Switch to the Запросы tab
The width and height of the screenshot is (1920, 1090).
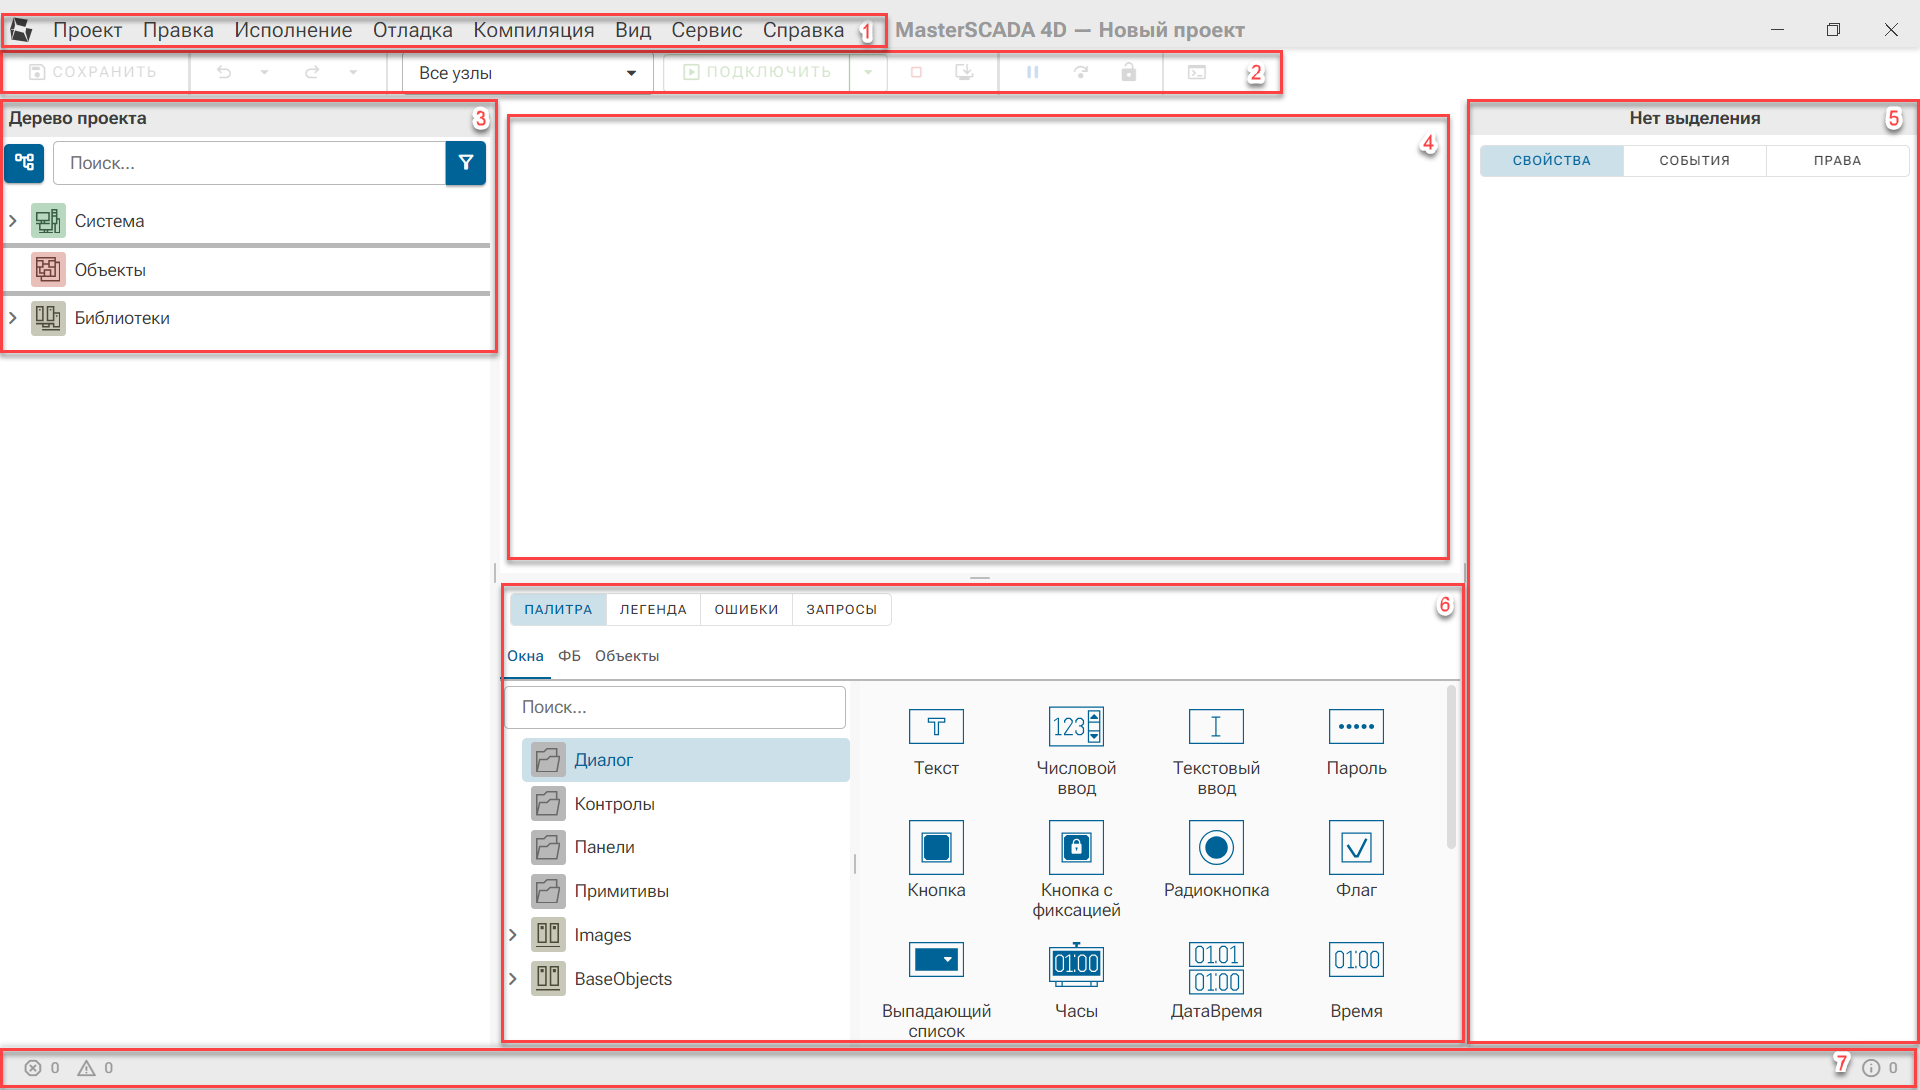tap(842, 610)
